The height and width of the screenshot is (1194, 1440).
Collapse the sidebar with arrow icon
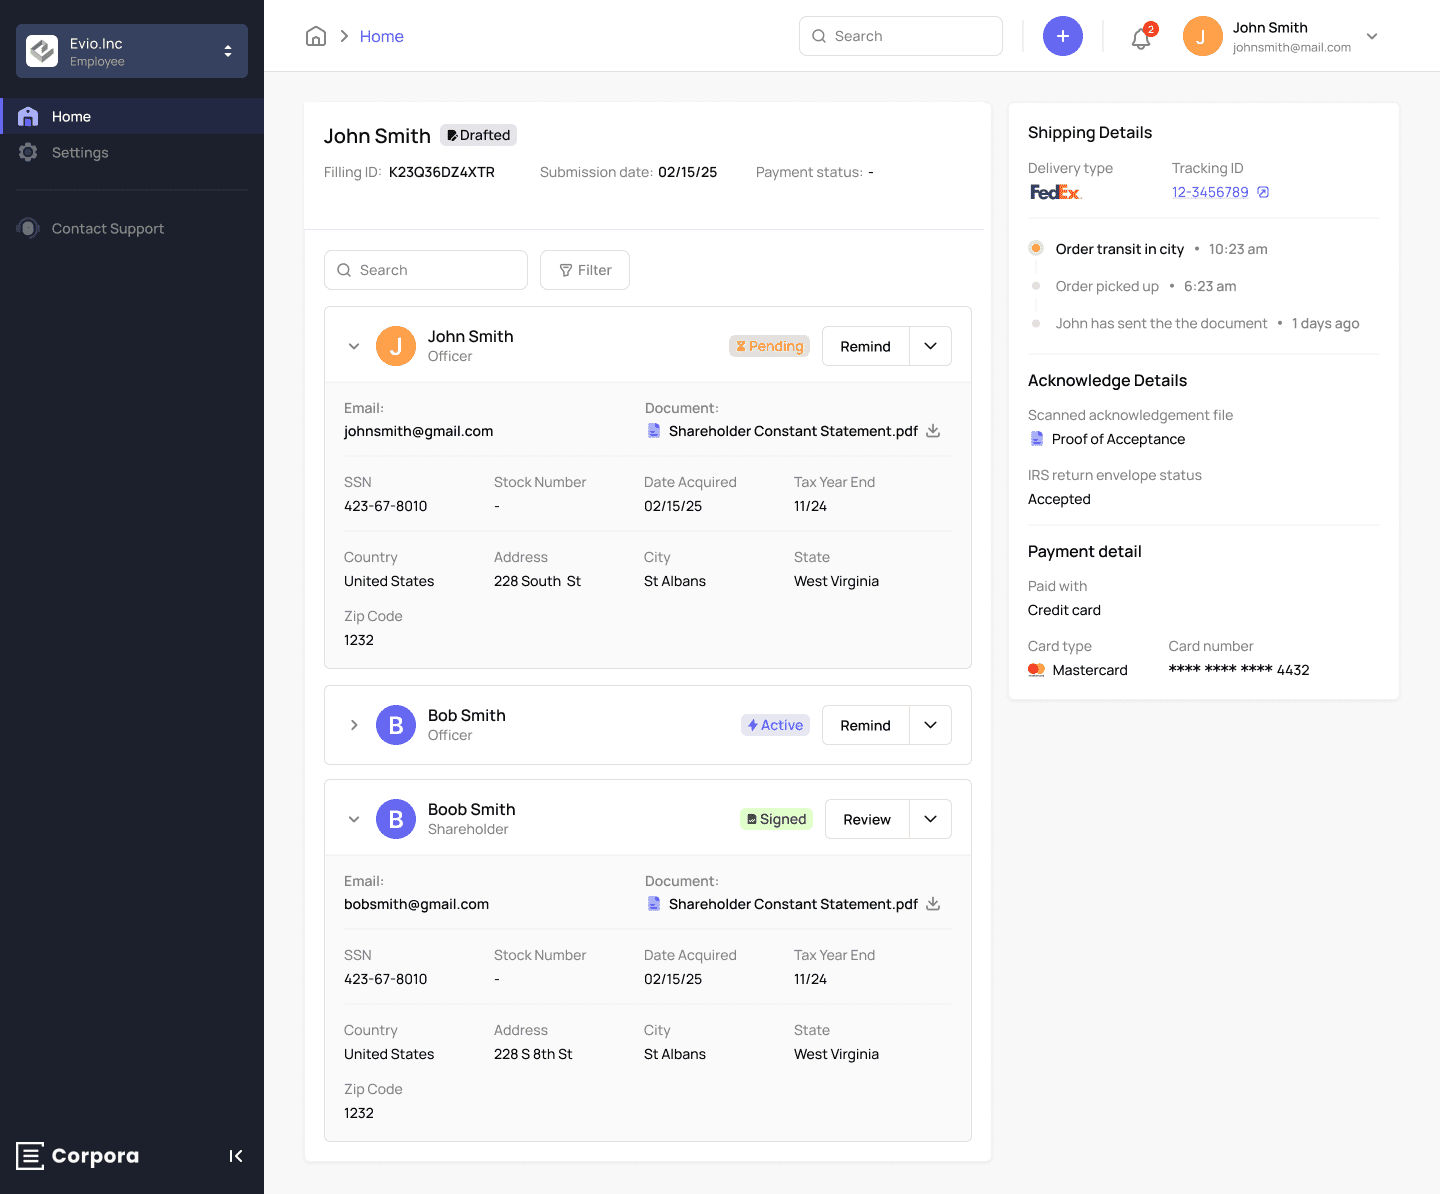tap(236, 1156)
